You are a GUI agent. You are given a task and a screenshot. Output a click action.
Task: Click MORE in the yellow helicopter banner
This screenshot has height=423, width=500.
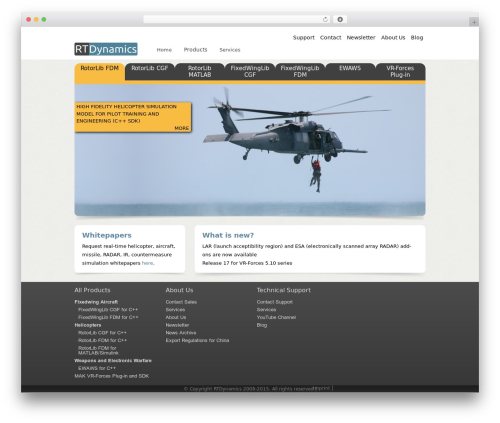click(182, 128)
